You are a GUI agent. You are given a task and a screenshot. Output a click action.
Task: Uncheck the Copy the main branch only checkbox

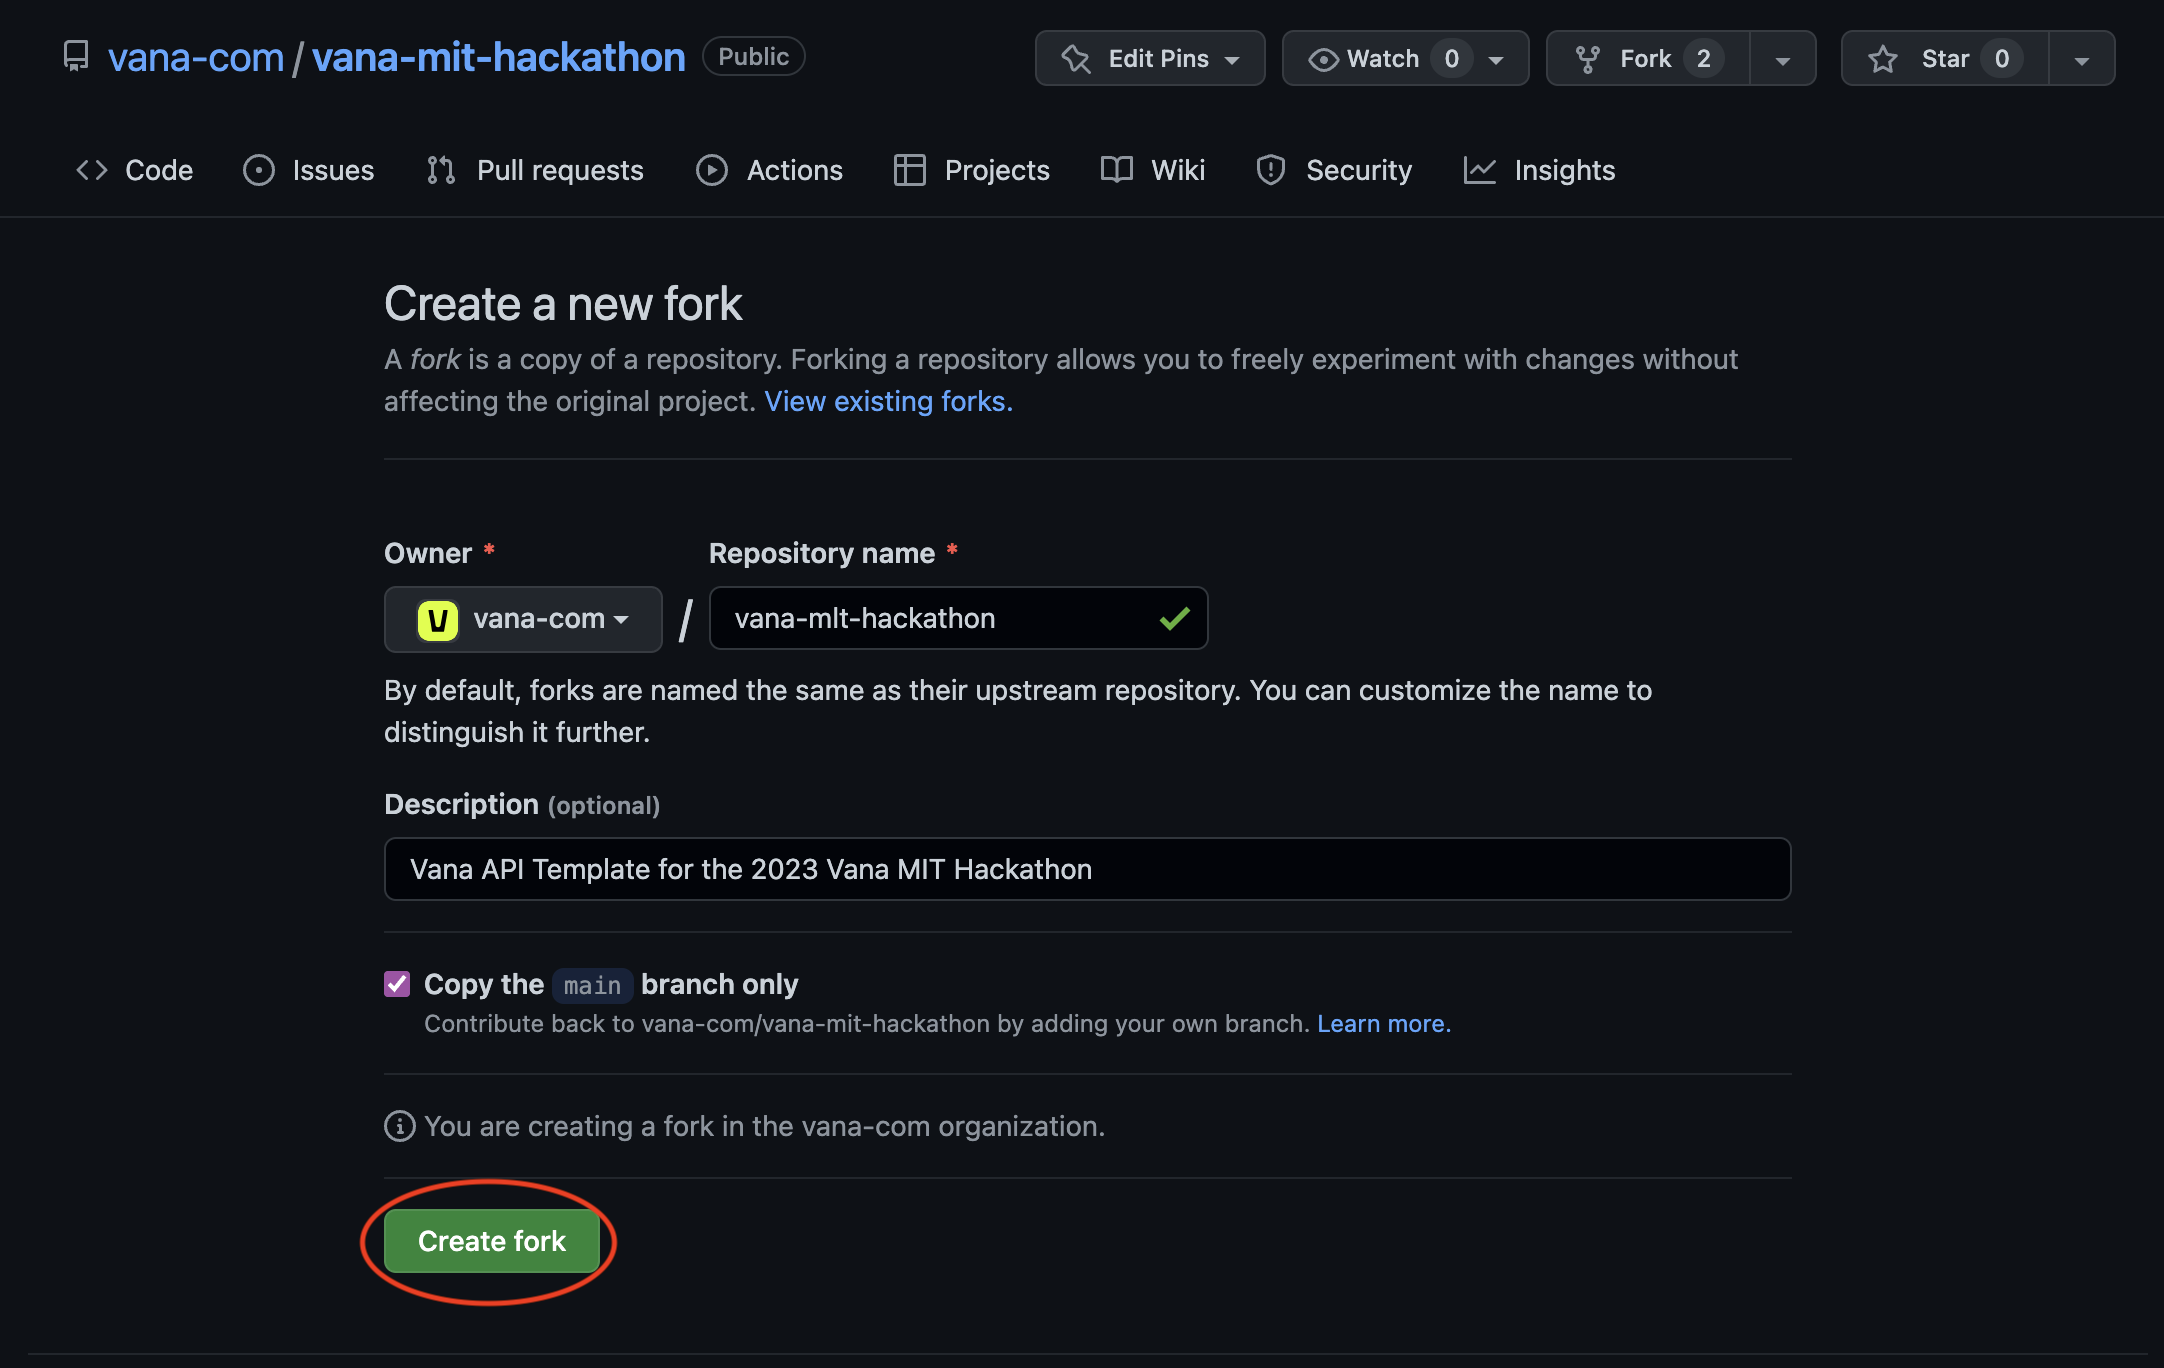397,984
